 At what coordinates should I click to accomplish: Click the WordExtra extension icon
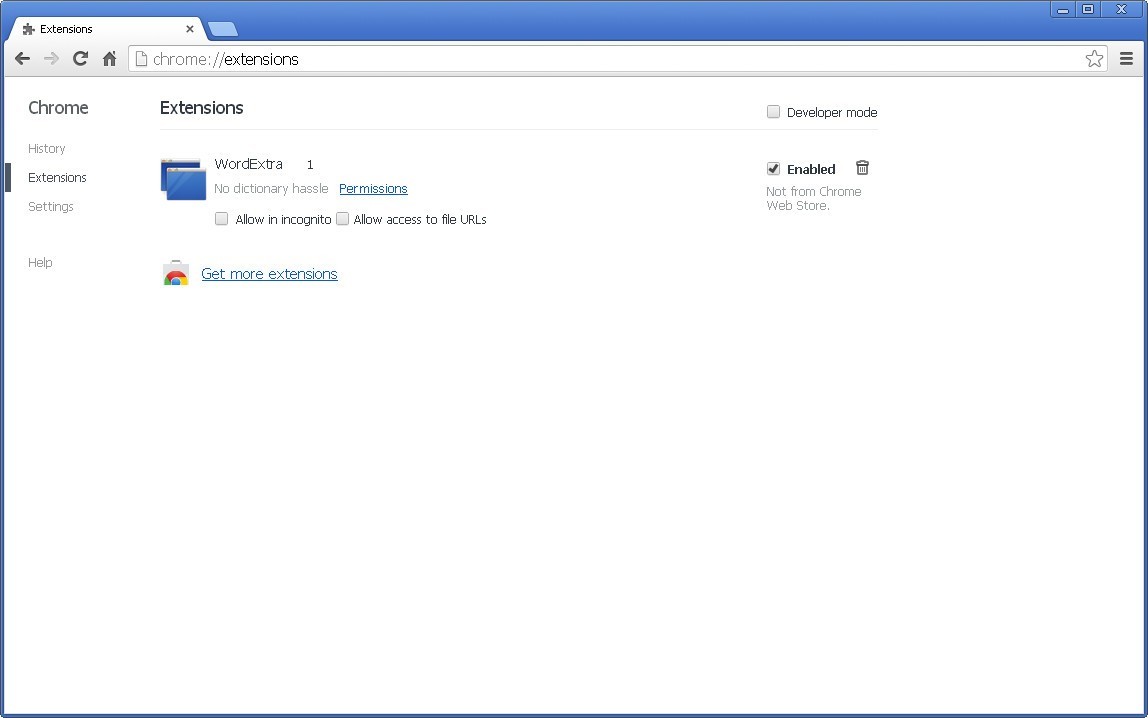click(x=182, y=178)
